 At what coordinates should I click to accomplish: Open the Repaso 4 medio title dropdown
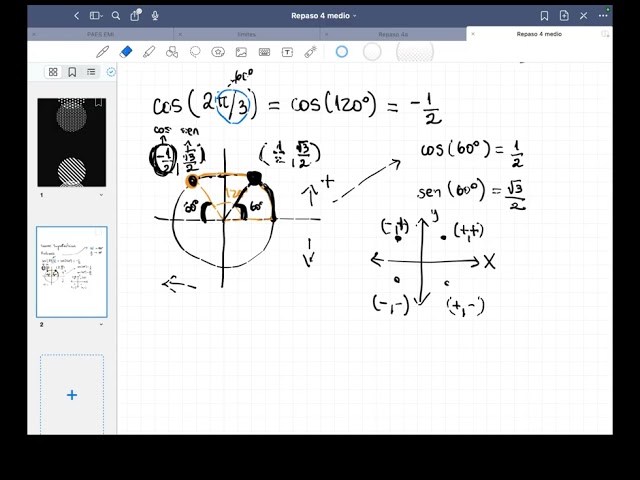tap(323, 16)
